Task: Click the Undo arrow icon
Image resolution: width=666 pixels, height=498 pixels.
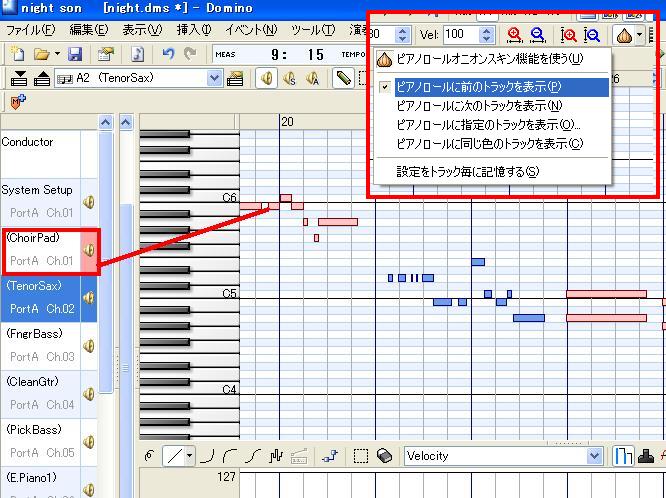Action: pos(168,54)
